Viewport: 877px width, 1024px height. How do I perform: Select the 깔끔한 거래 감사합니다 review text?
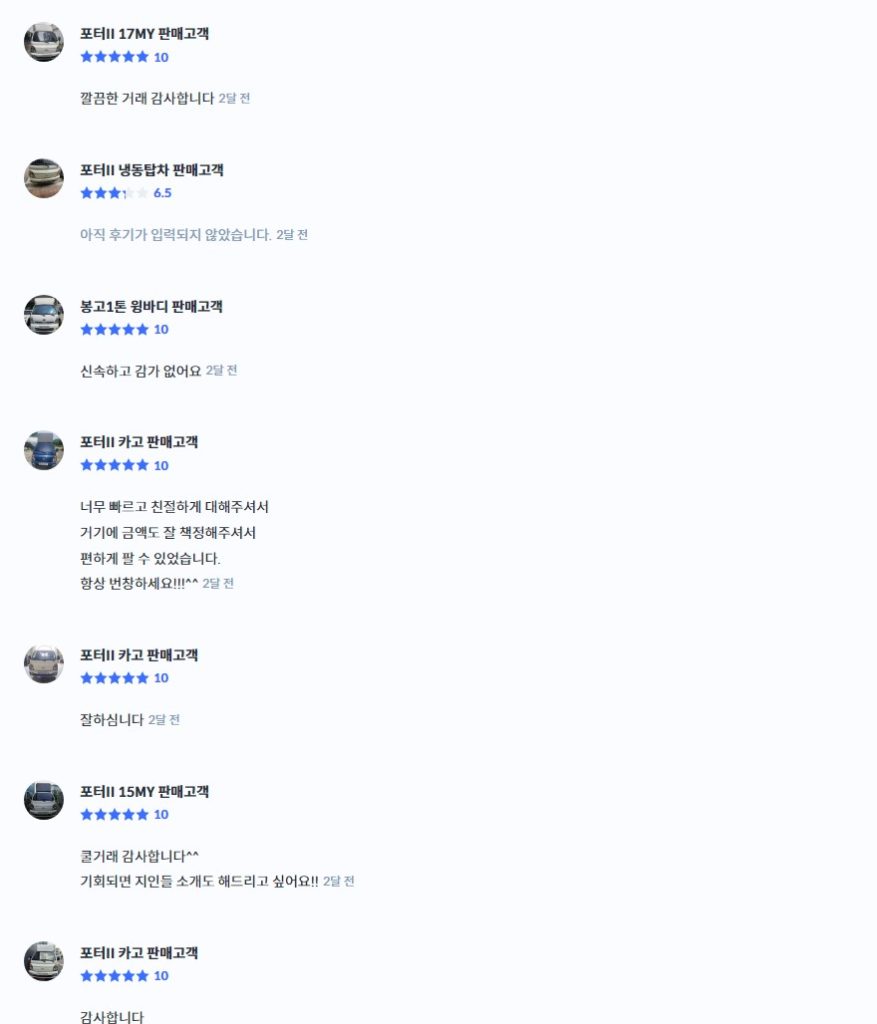[x=147, y=98]
